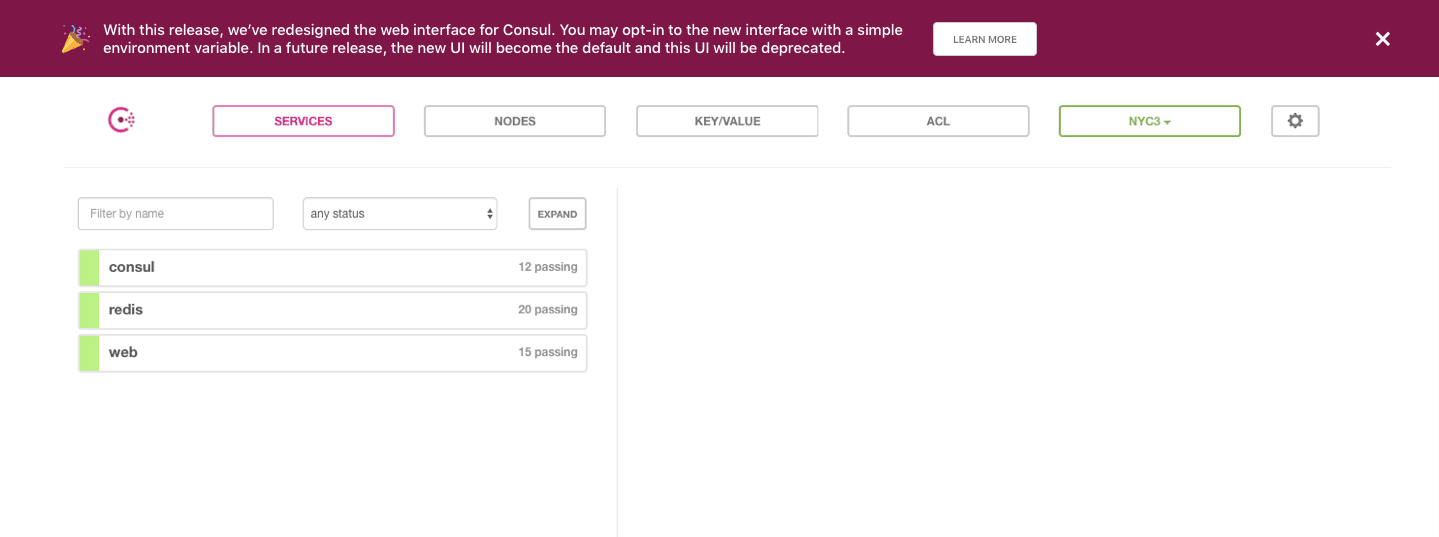Click the green status indicator for redis
1439x537 pixels.
coord(89,310)
